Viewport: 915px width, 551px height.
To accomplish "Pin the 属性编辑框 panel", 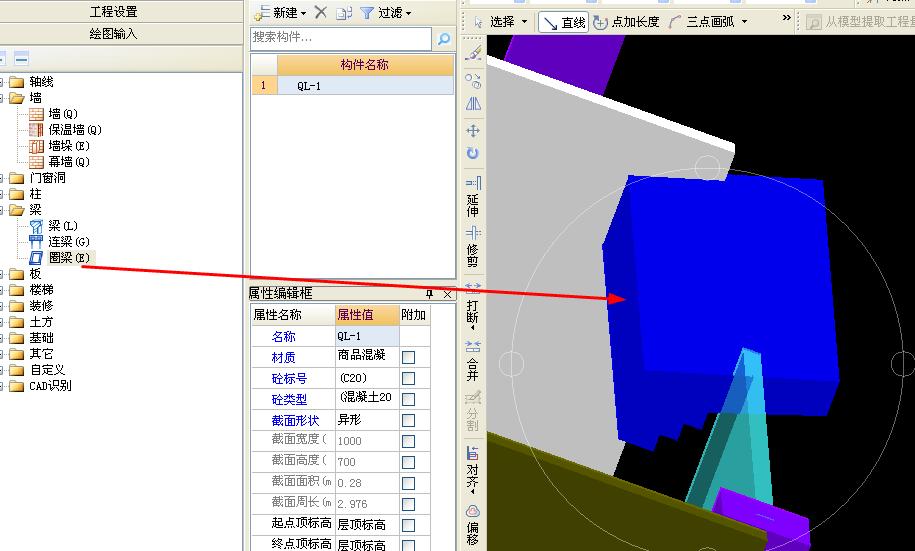I will [430, 294].
